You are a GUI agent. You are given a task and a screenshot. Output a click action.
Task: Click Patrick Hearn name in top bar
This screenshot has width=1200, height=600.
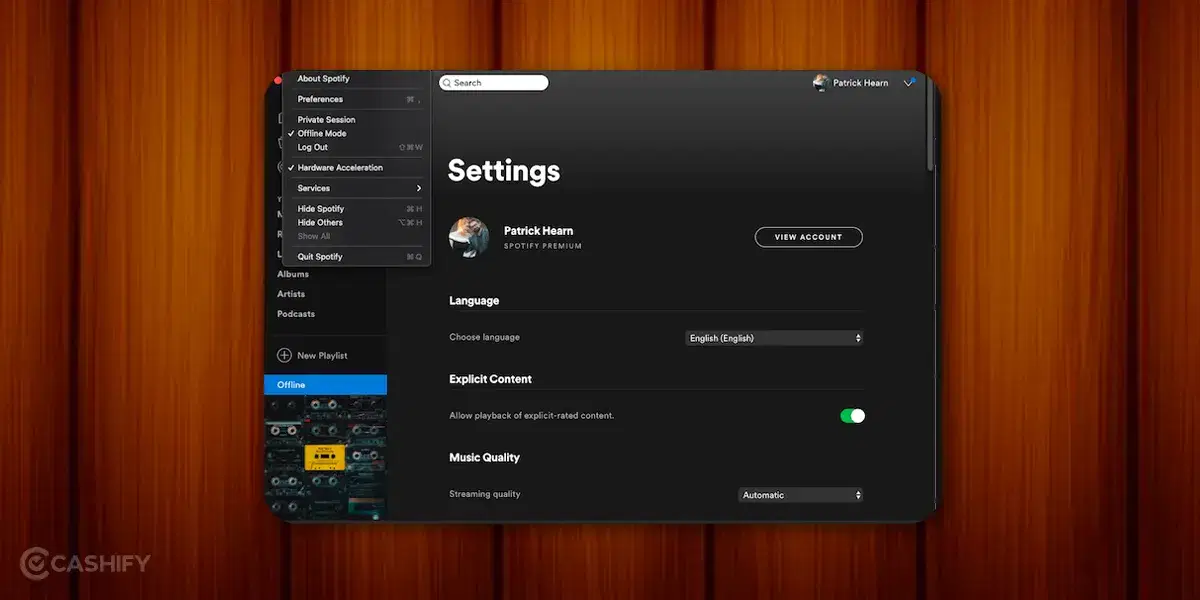860,83
